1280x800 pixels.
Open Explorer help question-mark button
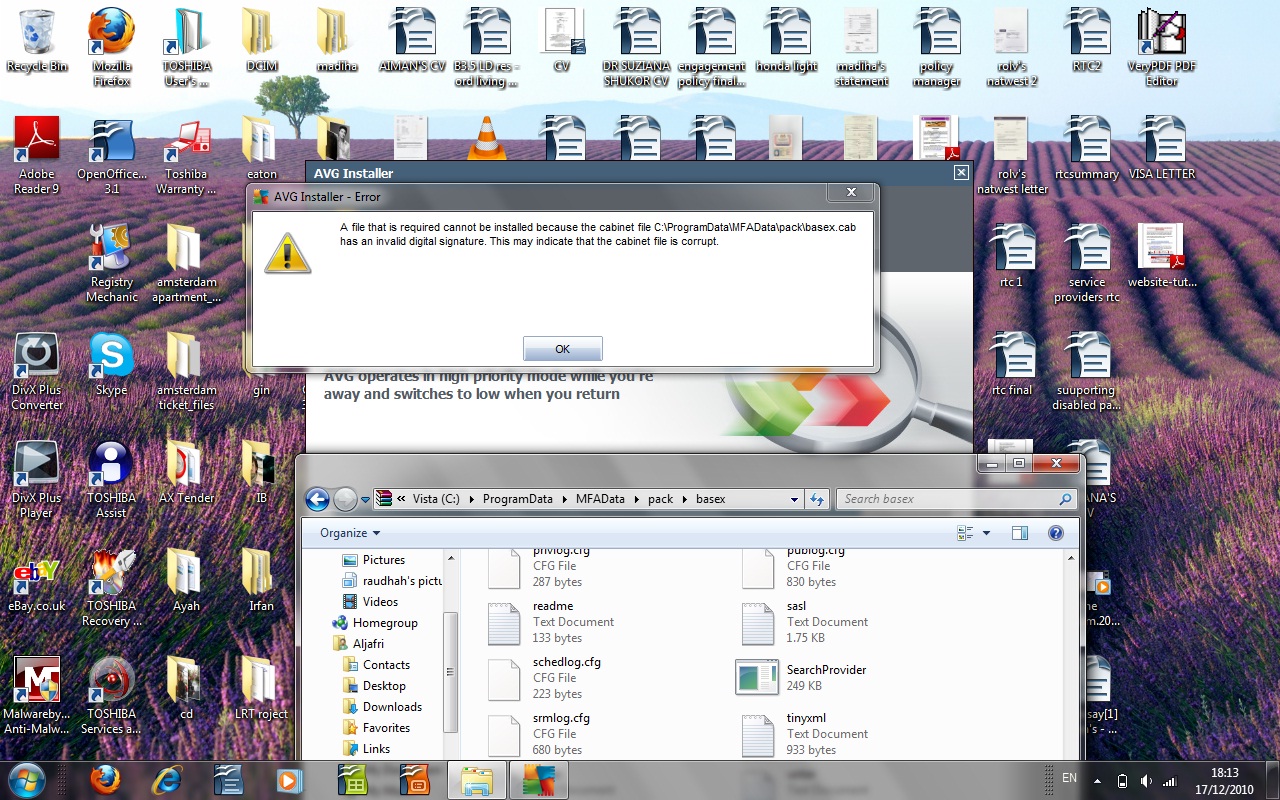1055,533
